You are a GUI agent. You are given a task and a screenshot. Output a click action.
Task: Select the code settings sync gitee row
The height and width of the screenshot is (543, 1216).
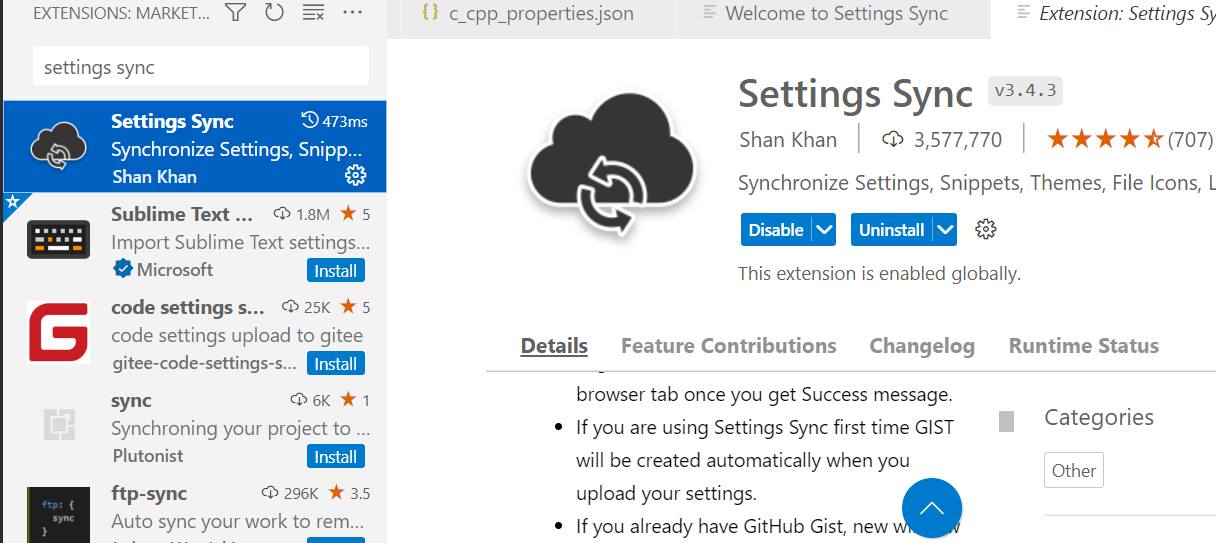click(x=194, y=333)
